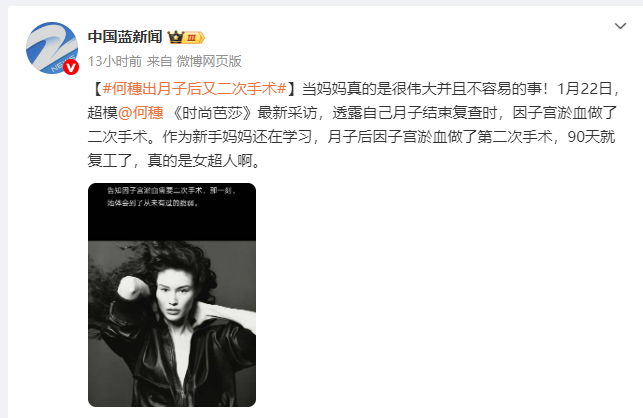Click the caption text atop the photo
This screenshot has width=643, height=418.
172,196
